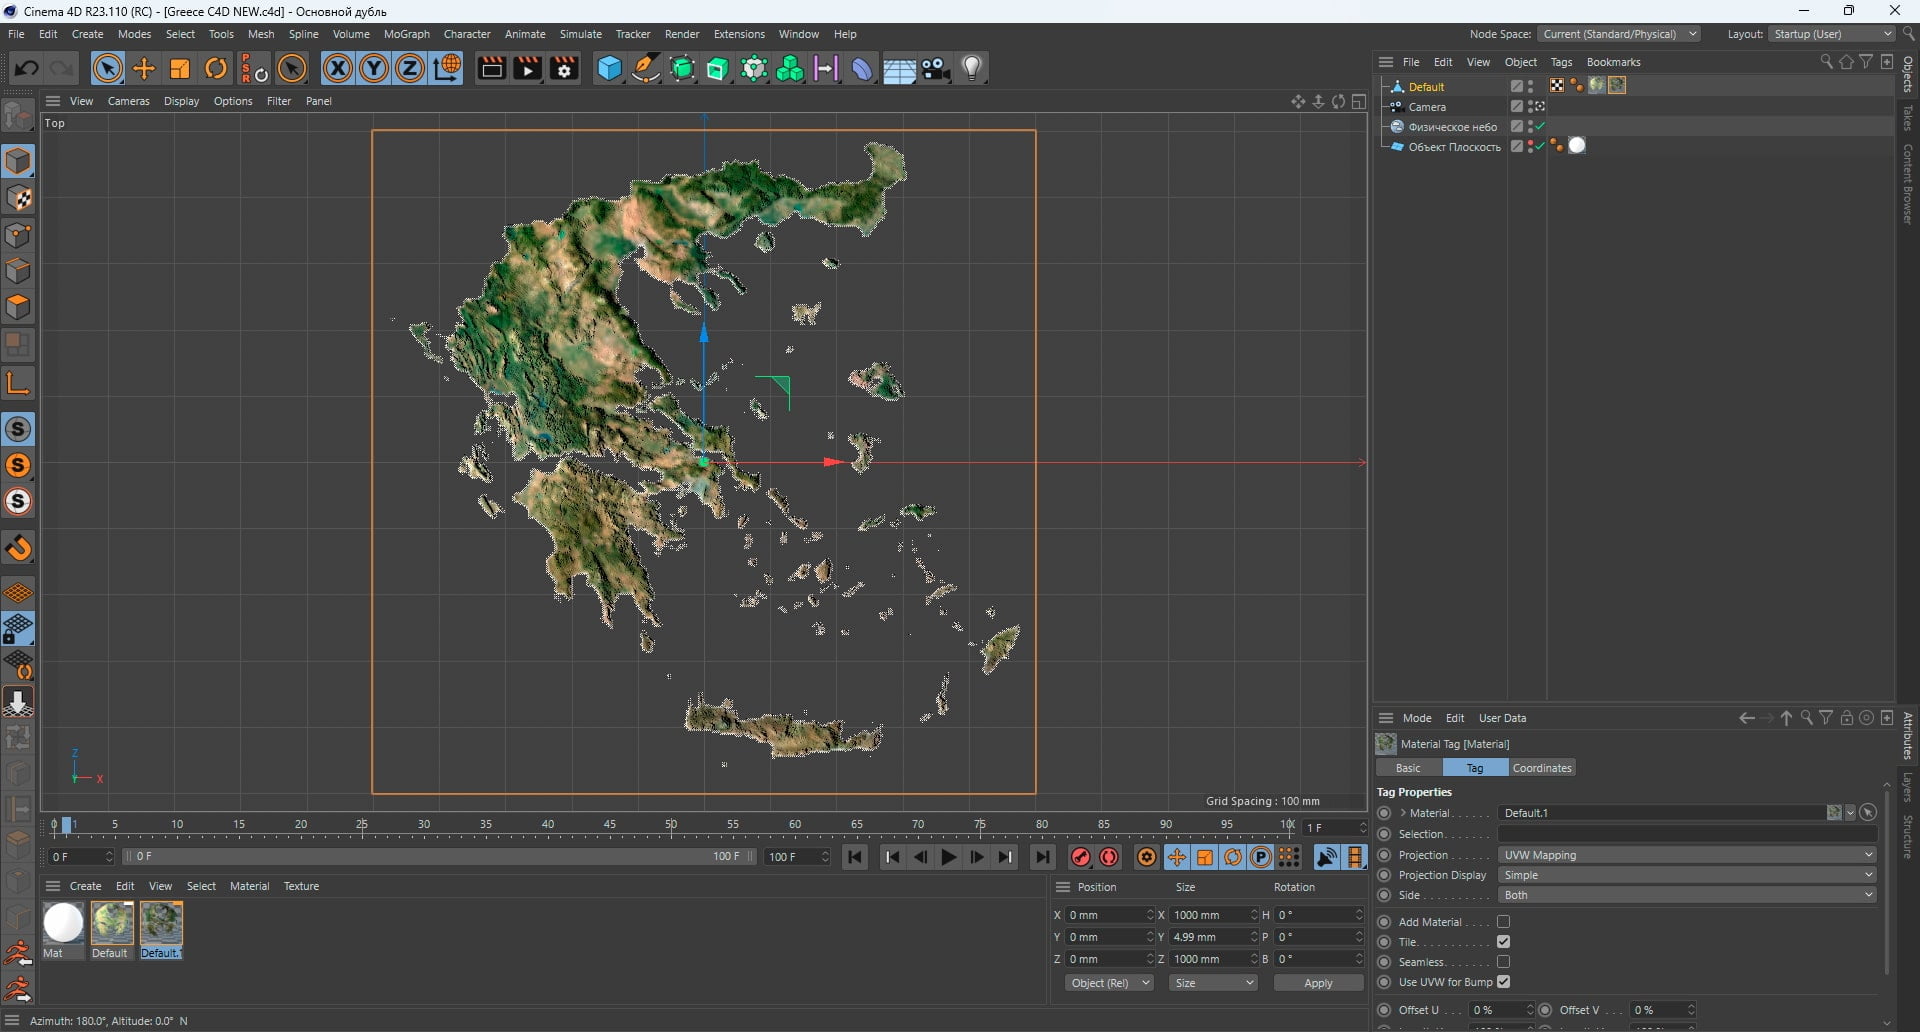The image size is (1920, 1032).
Task: Open Object Manager Tags menu
Action: [1560, 62]
